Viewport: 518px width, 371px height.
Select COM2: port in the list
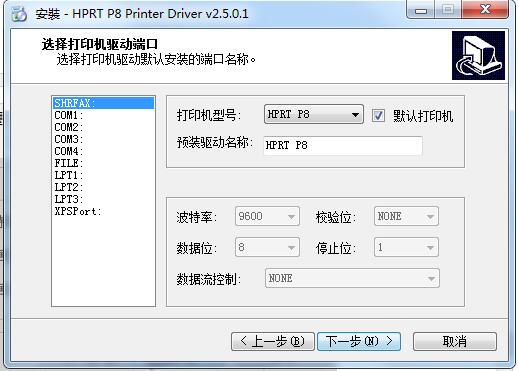click(x=103, y=127)
